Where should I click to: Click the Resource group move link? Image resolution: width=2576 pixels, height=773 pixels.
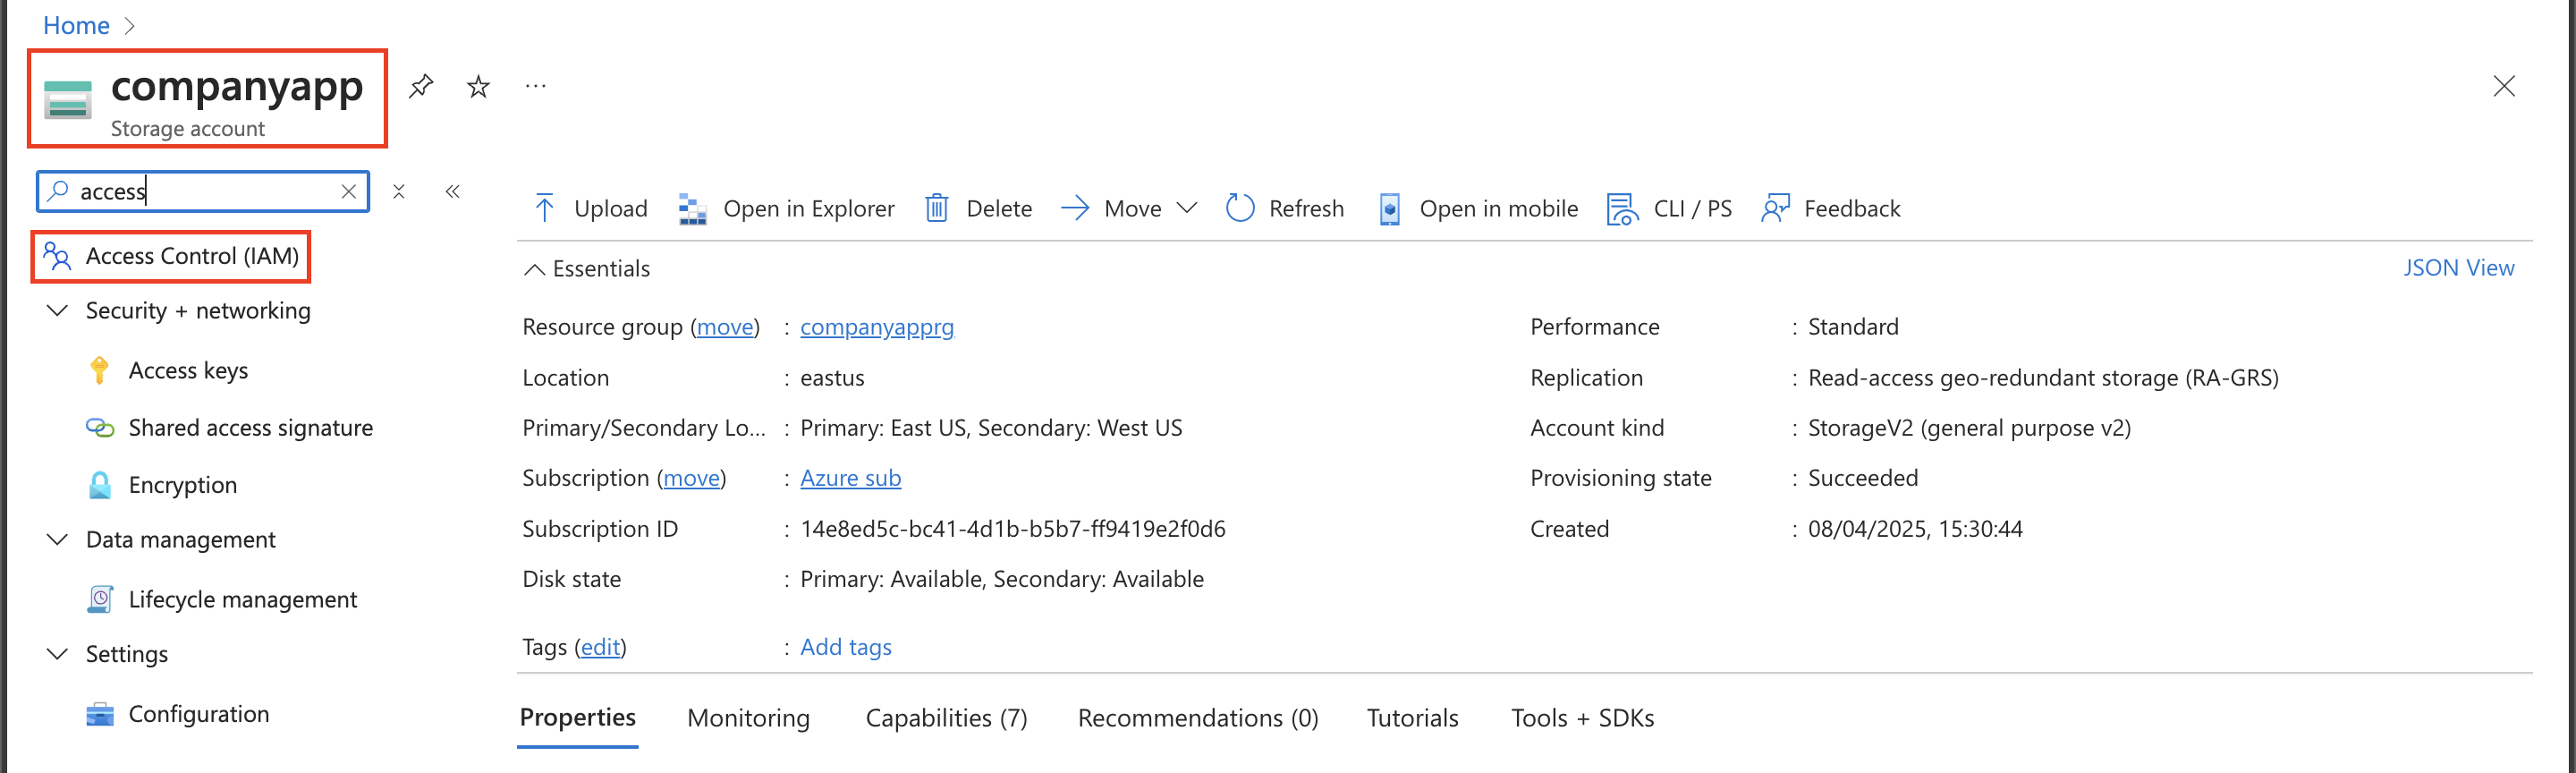[725, 327]
